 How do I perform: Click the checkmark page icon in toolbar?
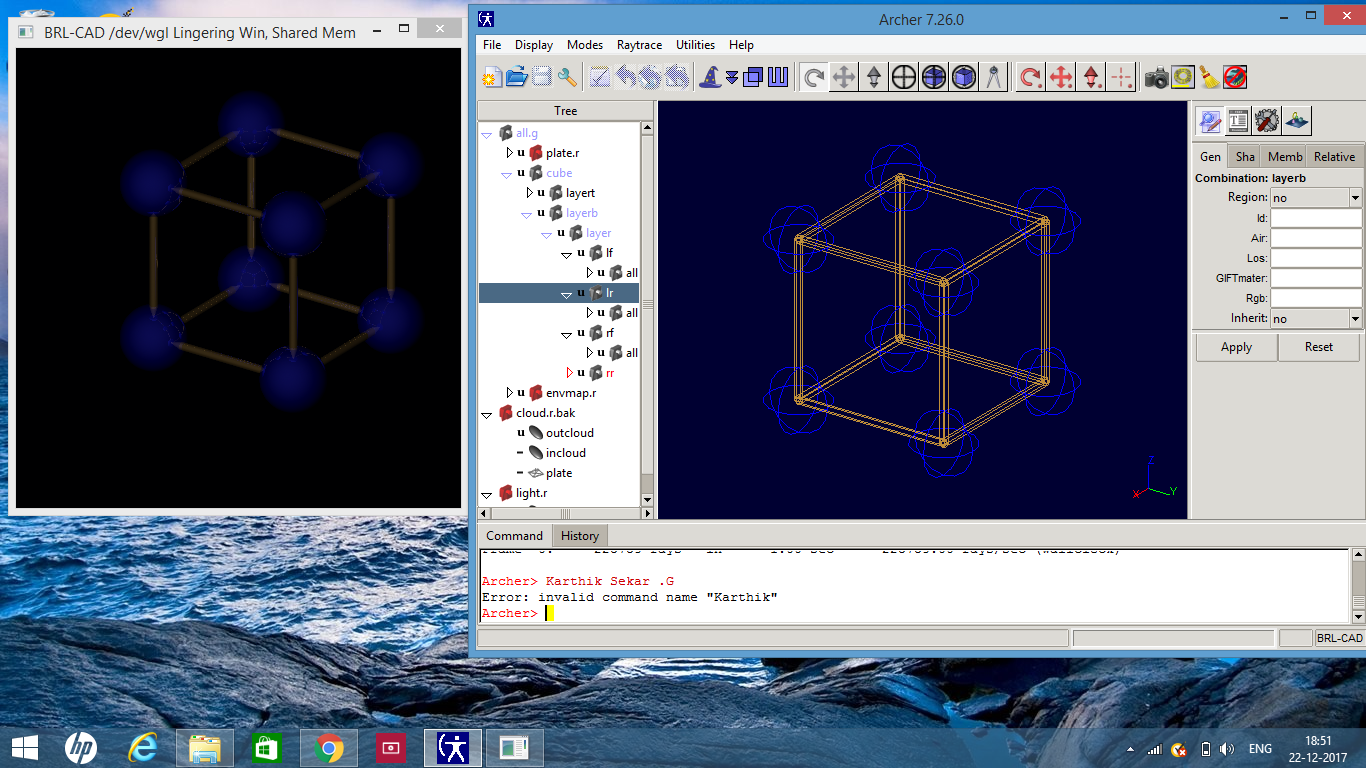click(600, 77)
